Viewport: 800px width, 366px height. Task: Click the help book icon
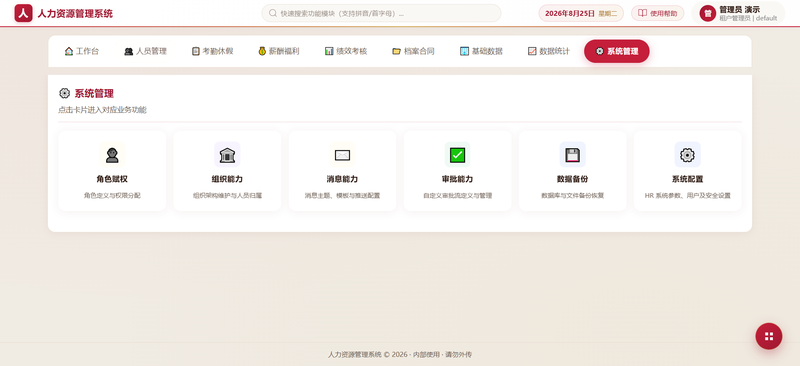tap(642, 13)
